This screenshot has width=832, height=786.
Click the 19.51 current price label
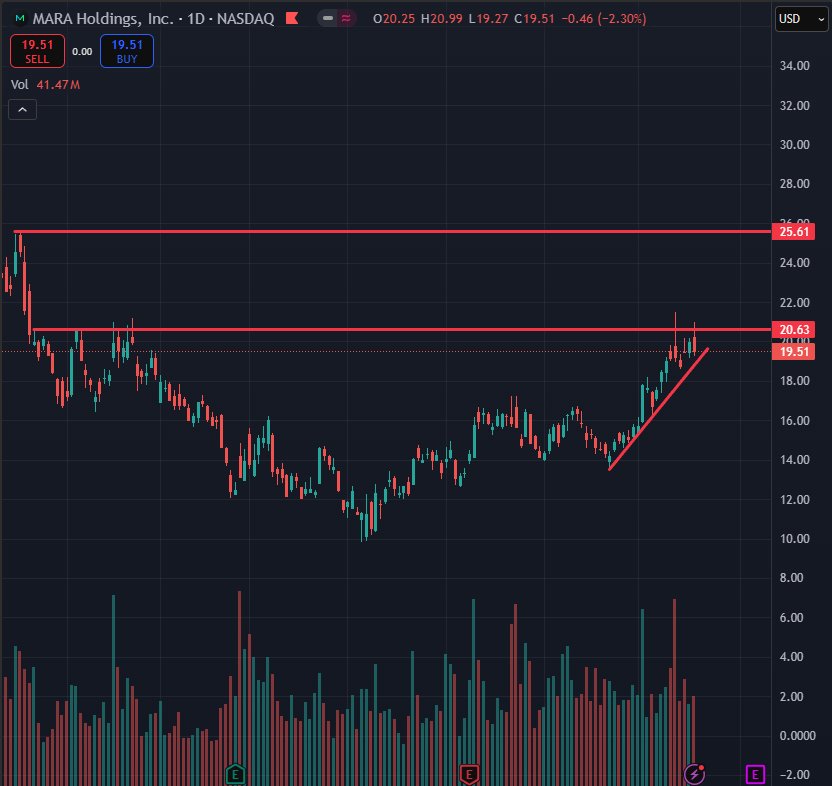793,351
